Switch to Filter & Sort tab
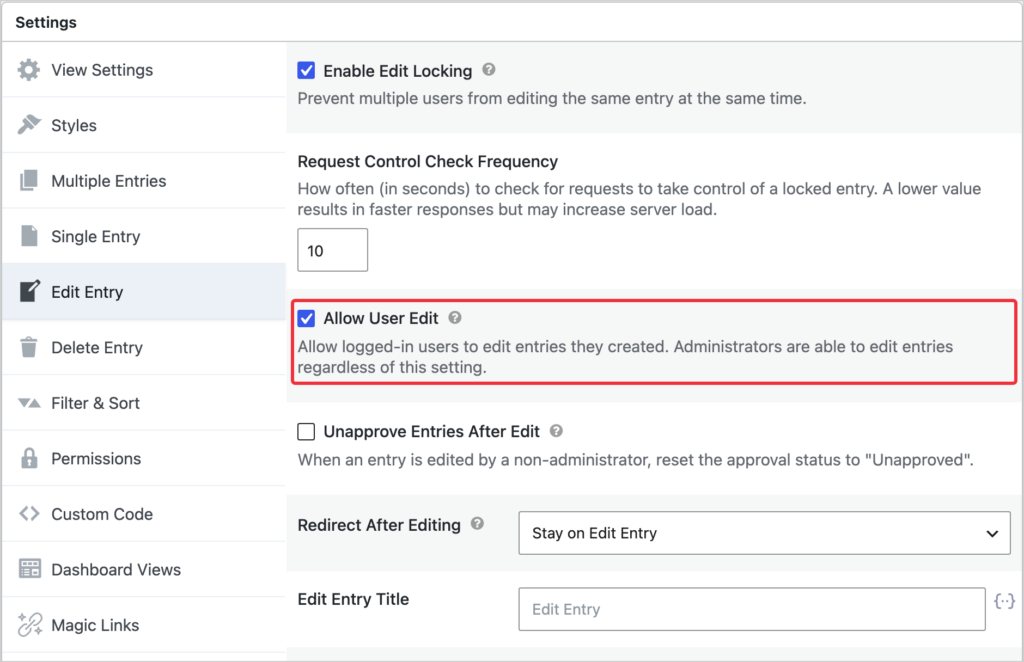This screenshot has width=1024, height=662. tap(144, 403)
